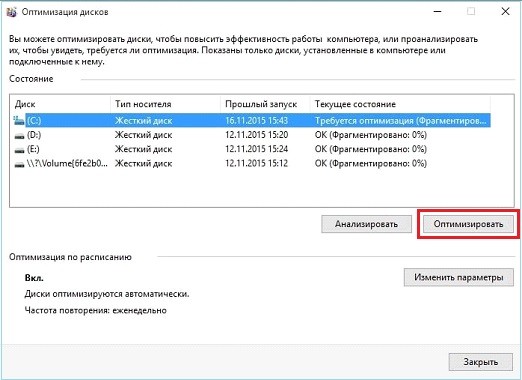This screenshot has width=522, height=380.
Task: Select the (D:) drive label text
Action: 34,135
